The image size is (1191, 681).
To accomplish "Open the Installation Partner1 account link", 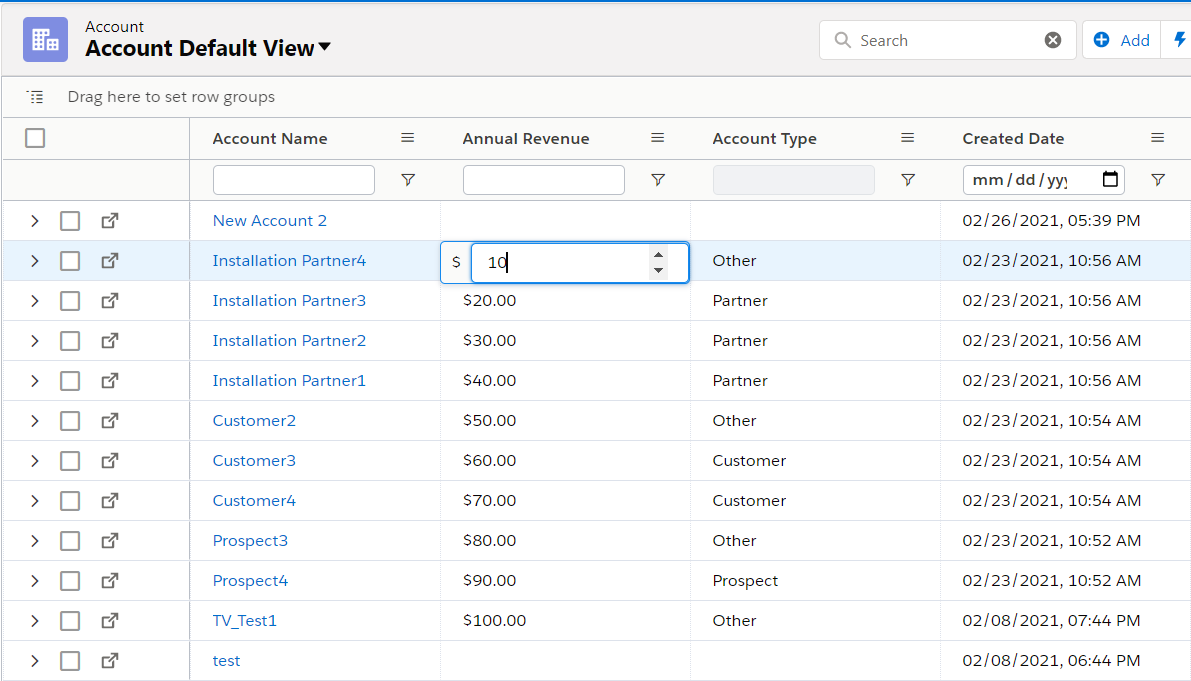I will (x=289, y=380).
